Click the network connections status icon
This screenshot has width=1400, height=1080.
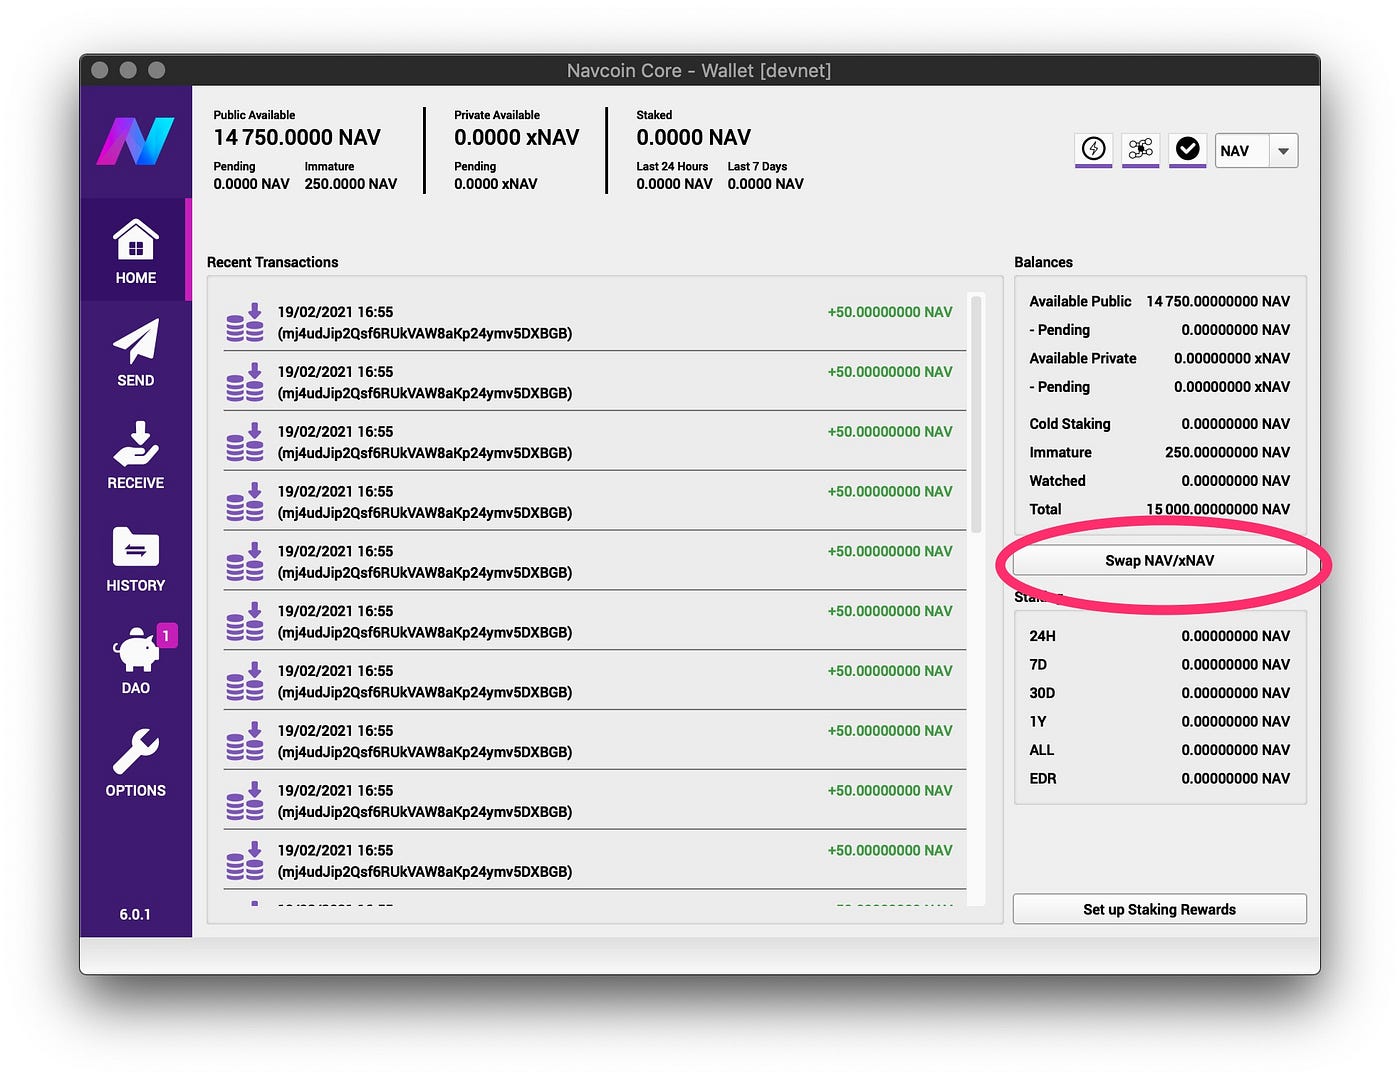tap(1141, 149)
